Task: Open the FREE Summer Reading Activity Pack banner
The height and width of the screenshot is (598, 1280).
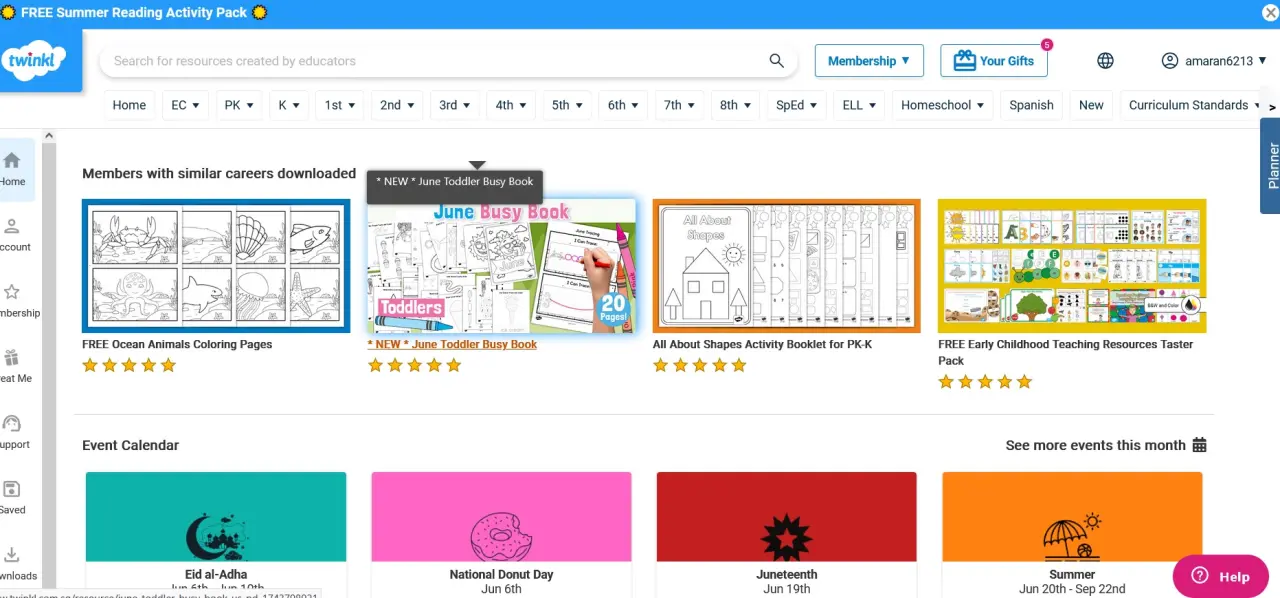Action: pyautogui.click(x=134, y=13)
